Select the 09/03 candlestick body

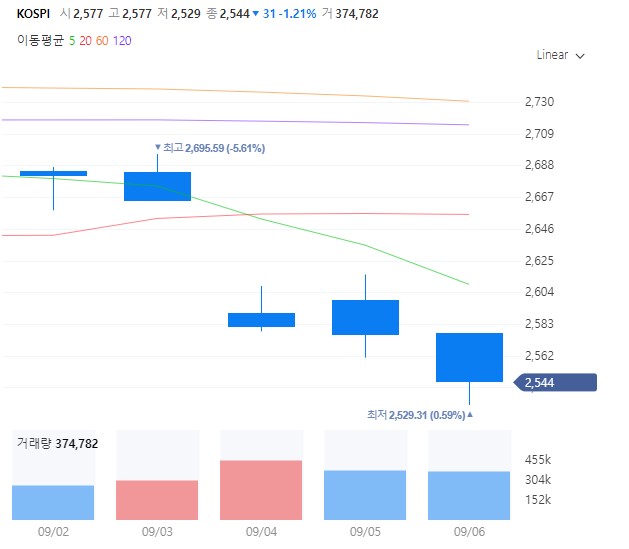click(157, 186)
